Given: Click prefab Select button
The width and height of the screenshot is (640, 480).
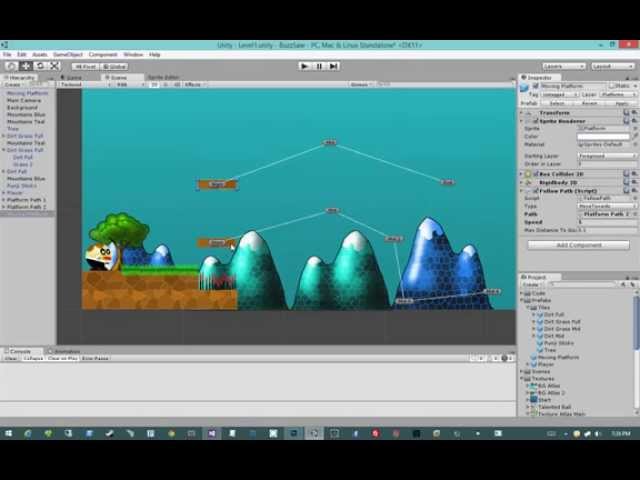Looking at the screenshot, I should point(557,104).
